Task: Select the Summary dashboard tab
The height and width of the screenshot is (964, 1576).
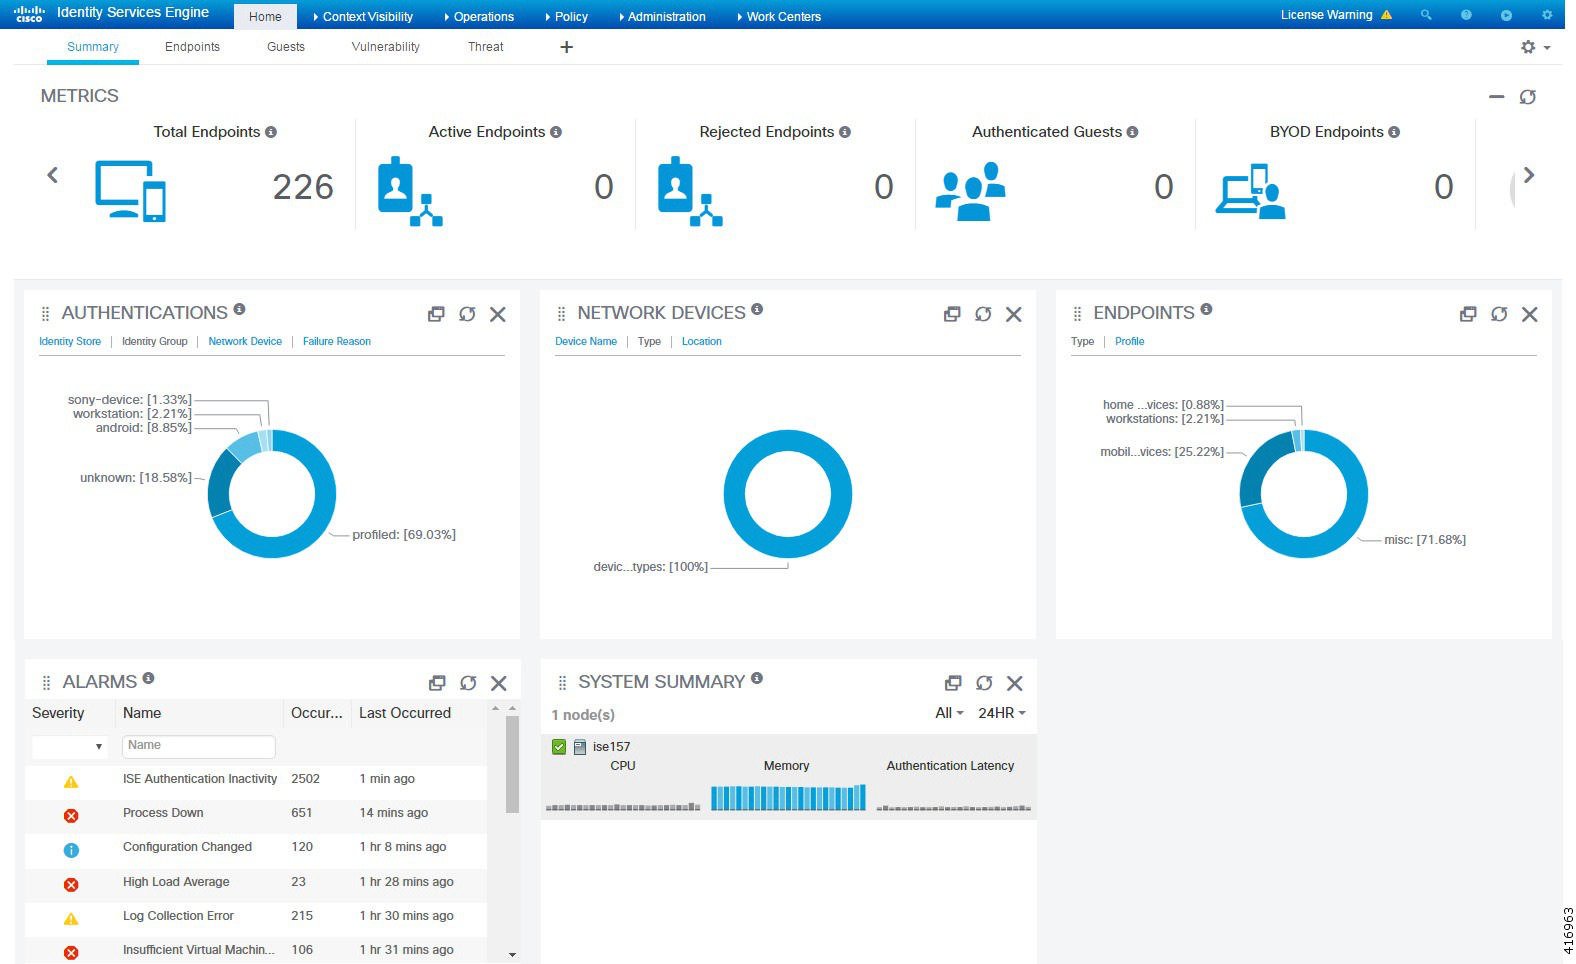Action: click(x=93, y=47)
